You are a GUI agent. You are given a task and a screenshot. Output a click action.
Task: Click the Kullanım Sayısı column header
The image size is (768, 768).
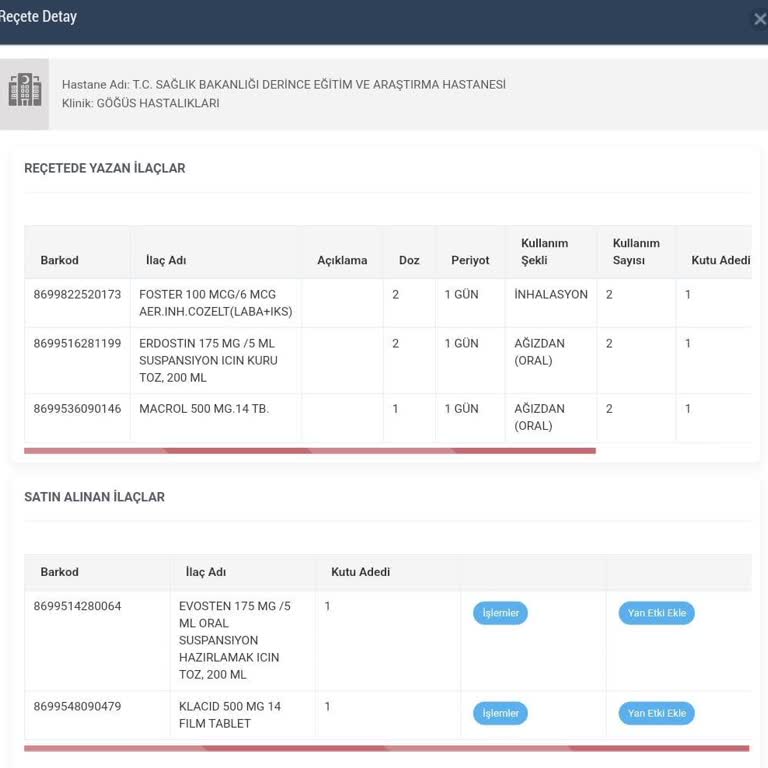[x=636, y=251]
